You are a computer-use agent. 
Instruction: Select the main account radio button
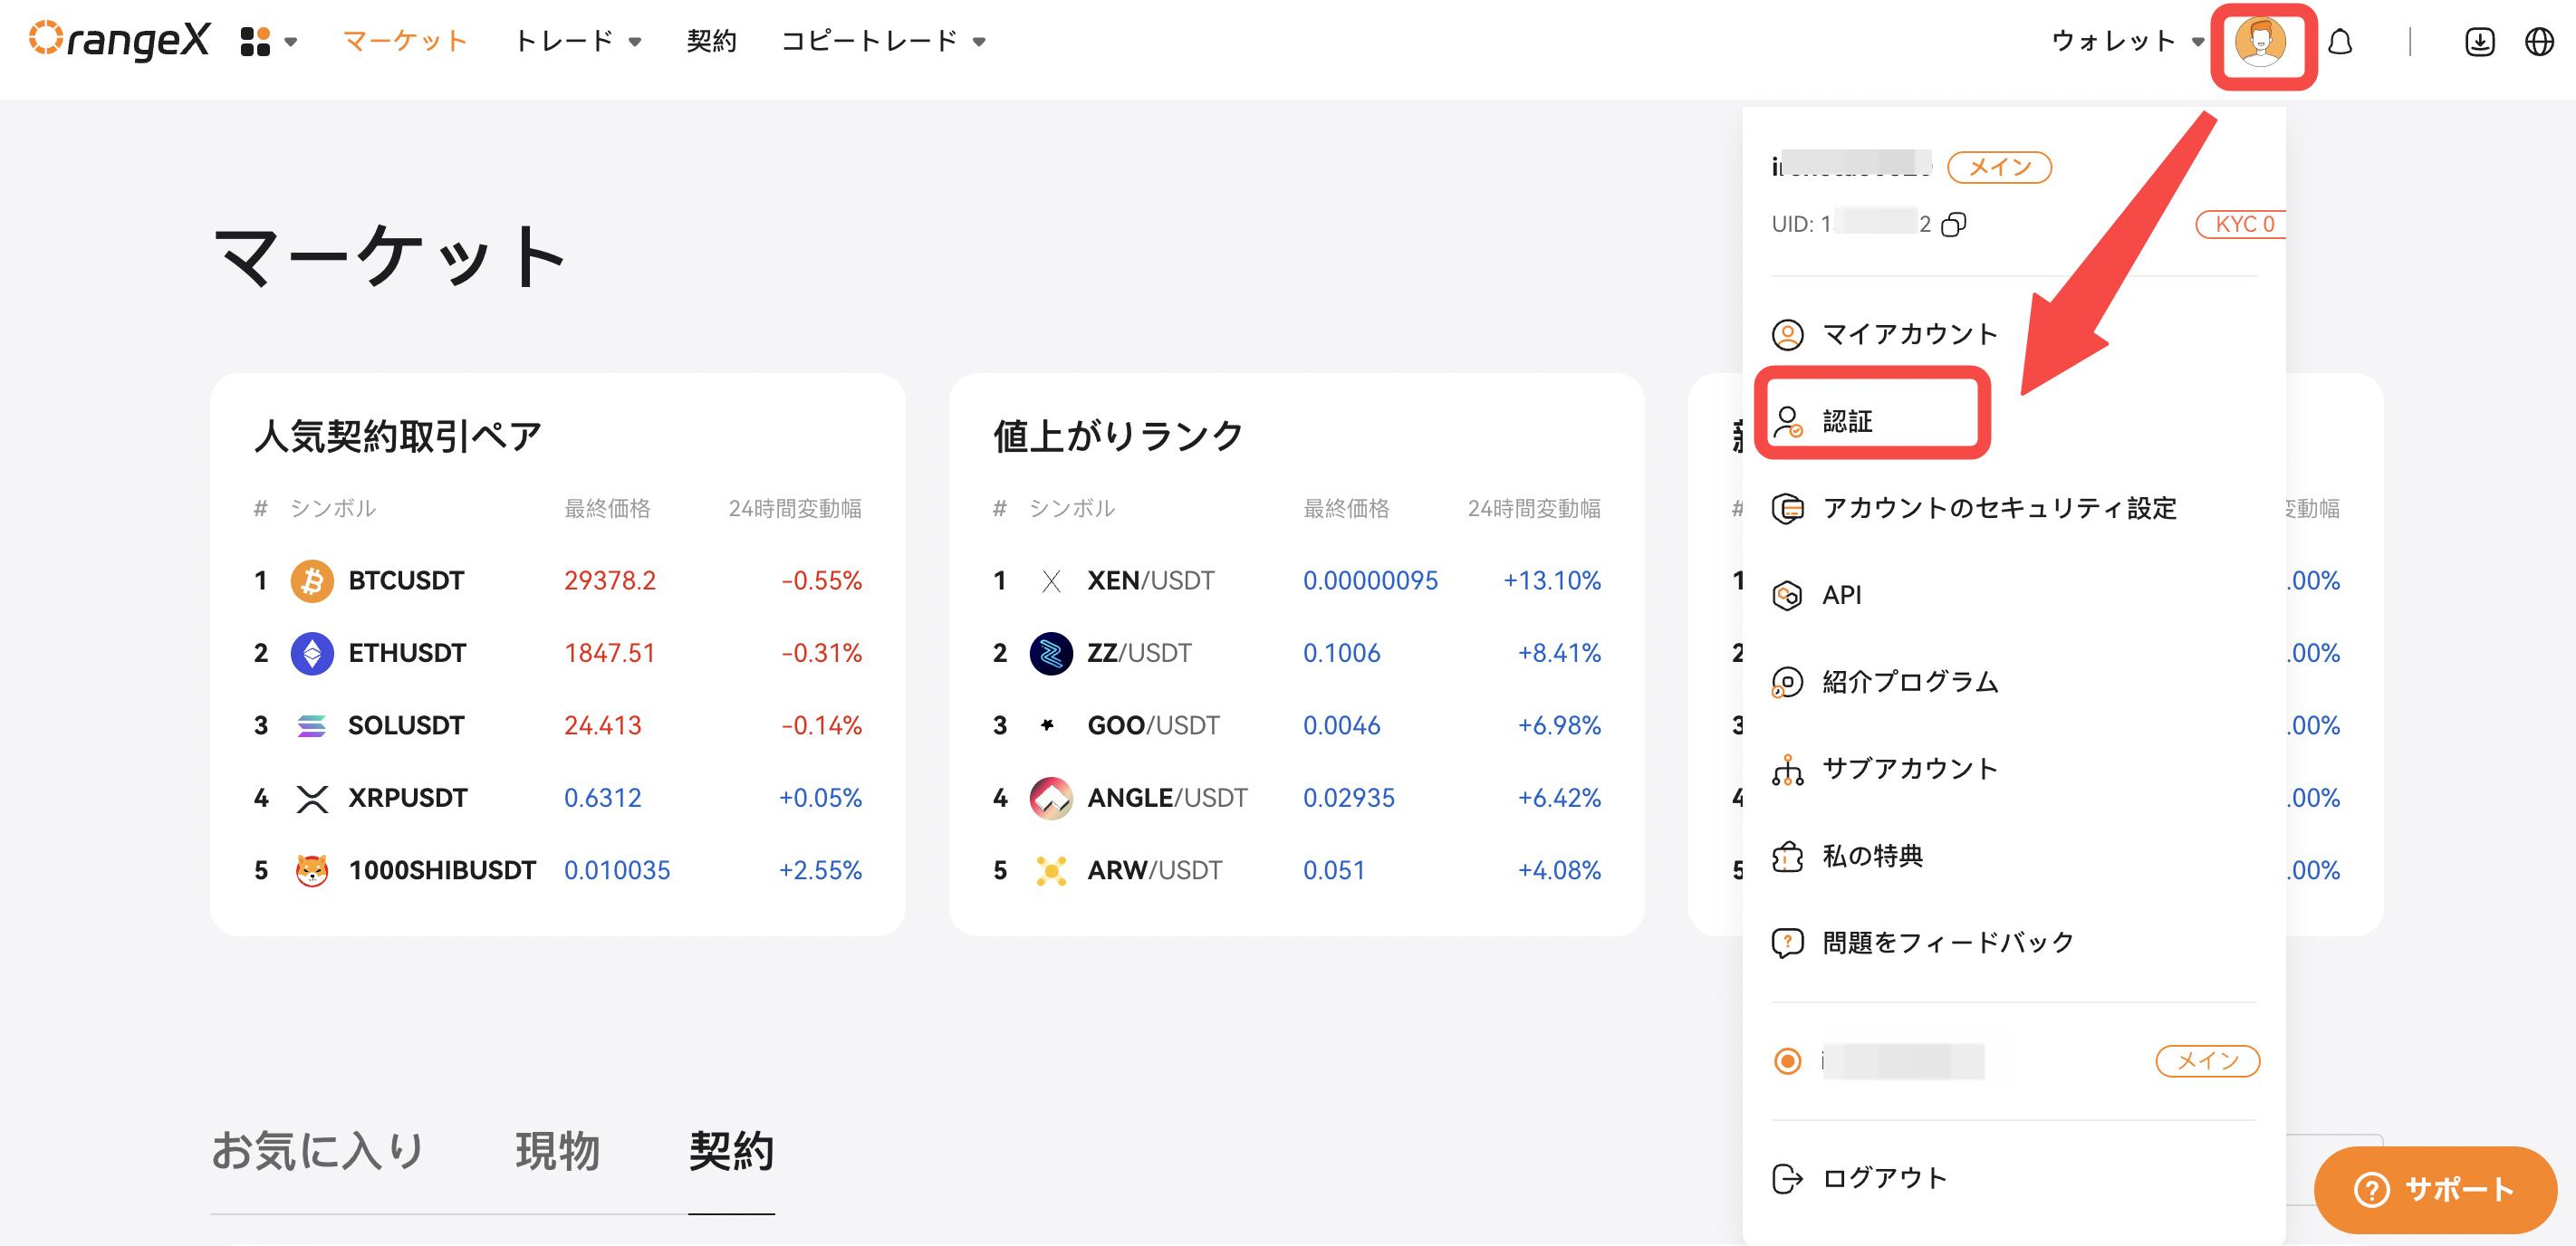[1787, 1060]
